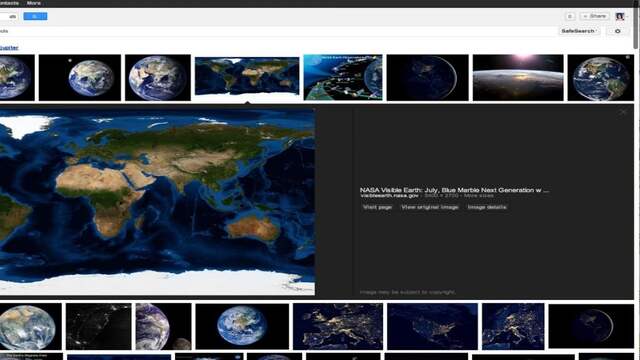
Task: Open Contacts in the top black bar
Action: (9, 3)
